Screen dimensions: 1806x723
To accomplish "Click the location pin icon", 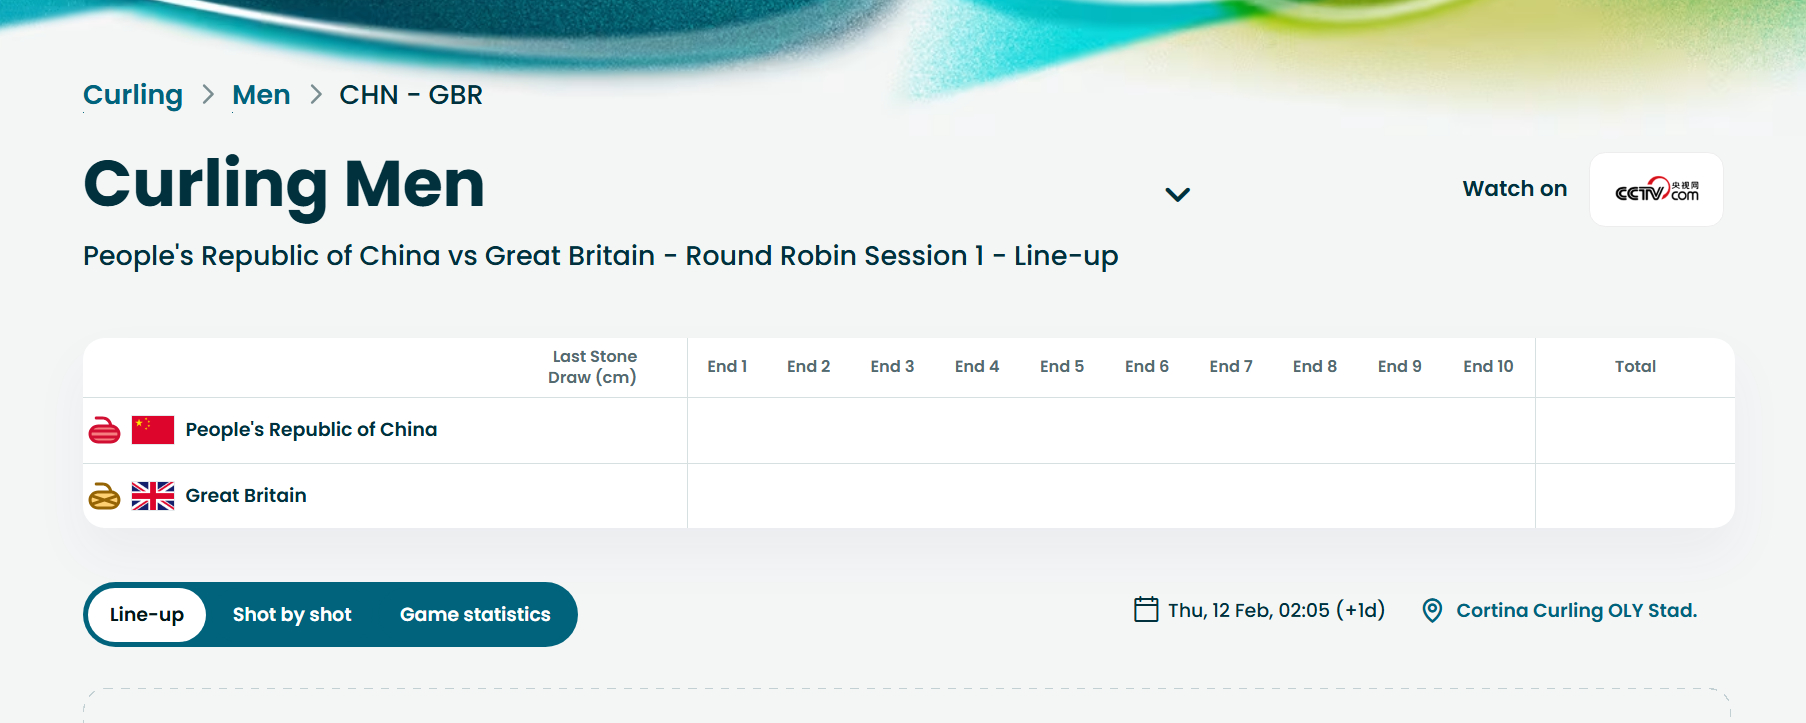I will pos(1432,610).
